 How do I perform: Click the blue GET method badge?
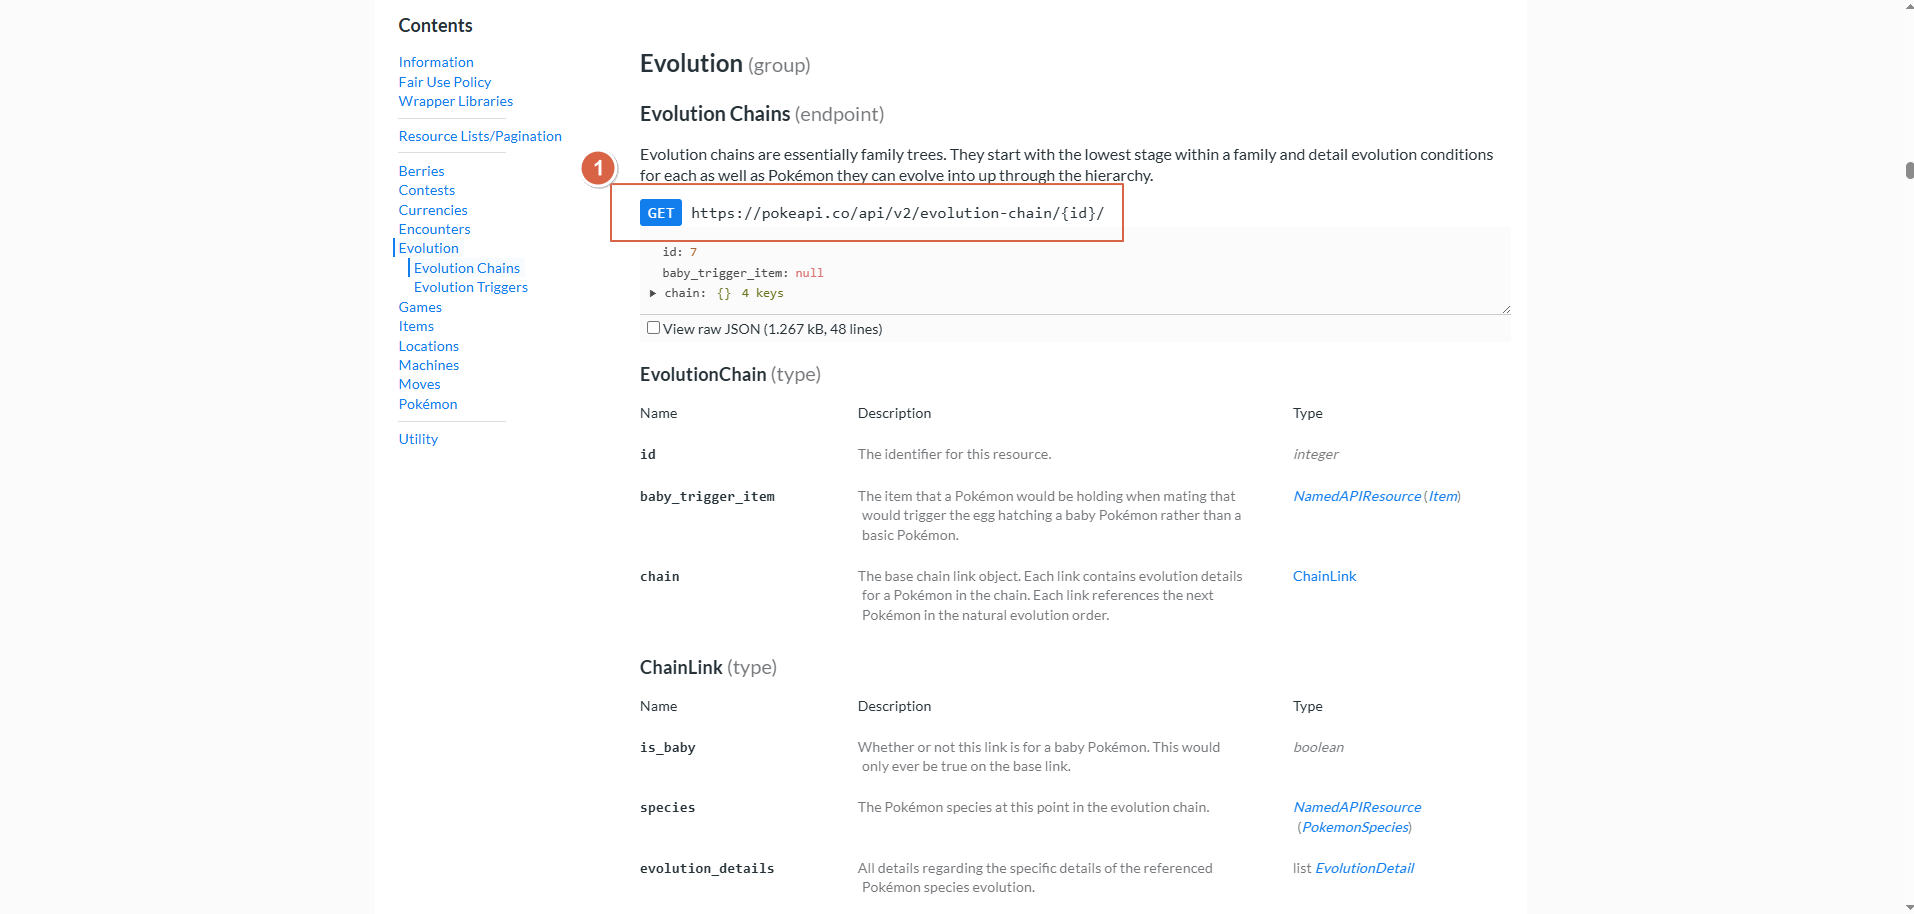point(660,213)
